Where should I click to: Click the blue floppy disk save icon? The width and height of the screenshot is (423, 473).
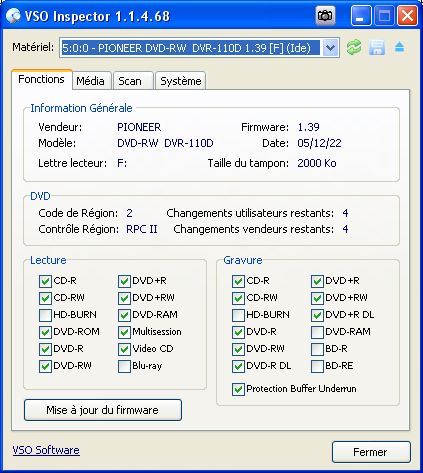[x=377, y=47]
